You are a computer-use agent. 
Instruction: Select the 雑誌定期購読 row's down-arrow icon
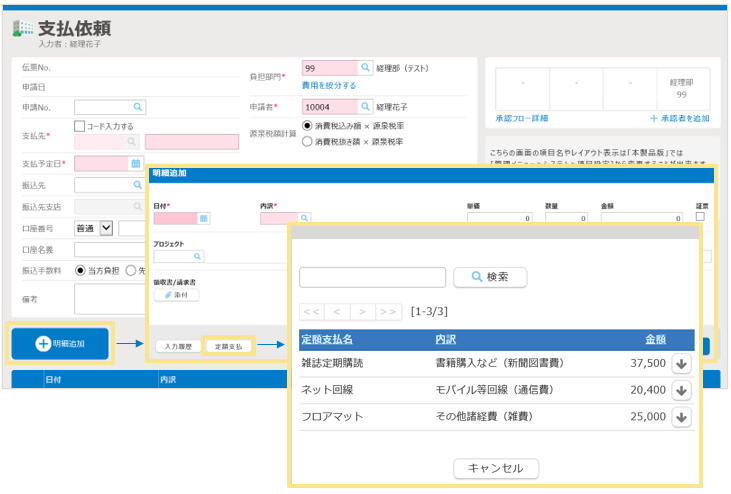pos(682,363)
